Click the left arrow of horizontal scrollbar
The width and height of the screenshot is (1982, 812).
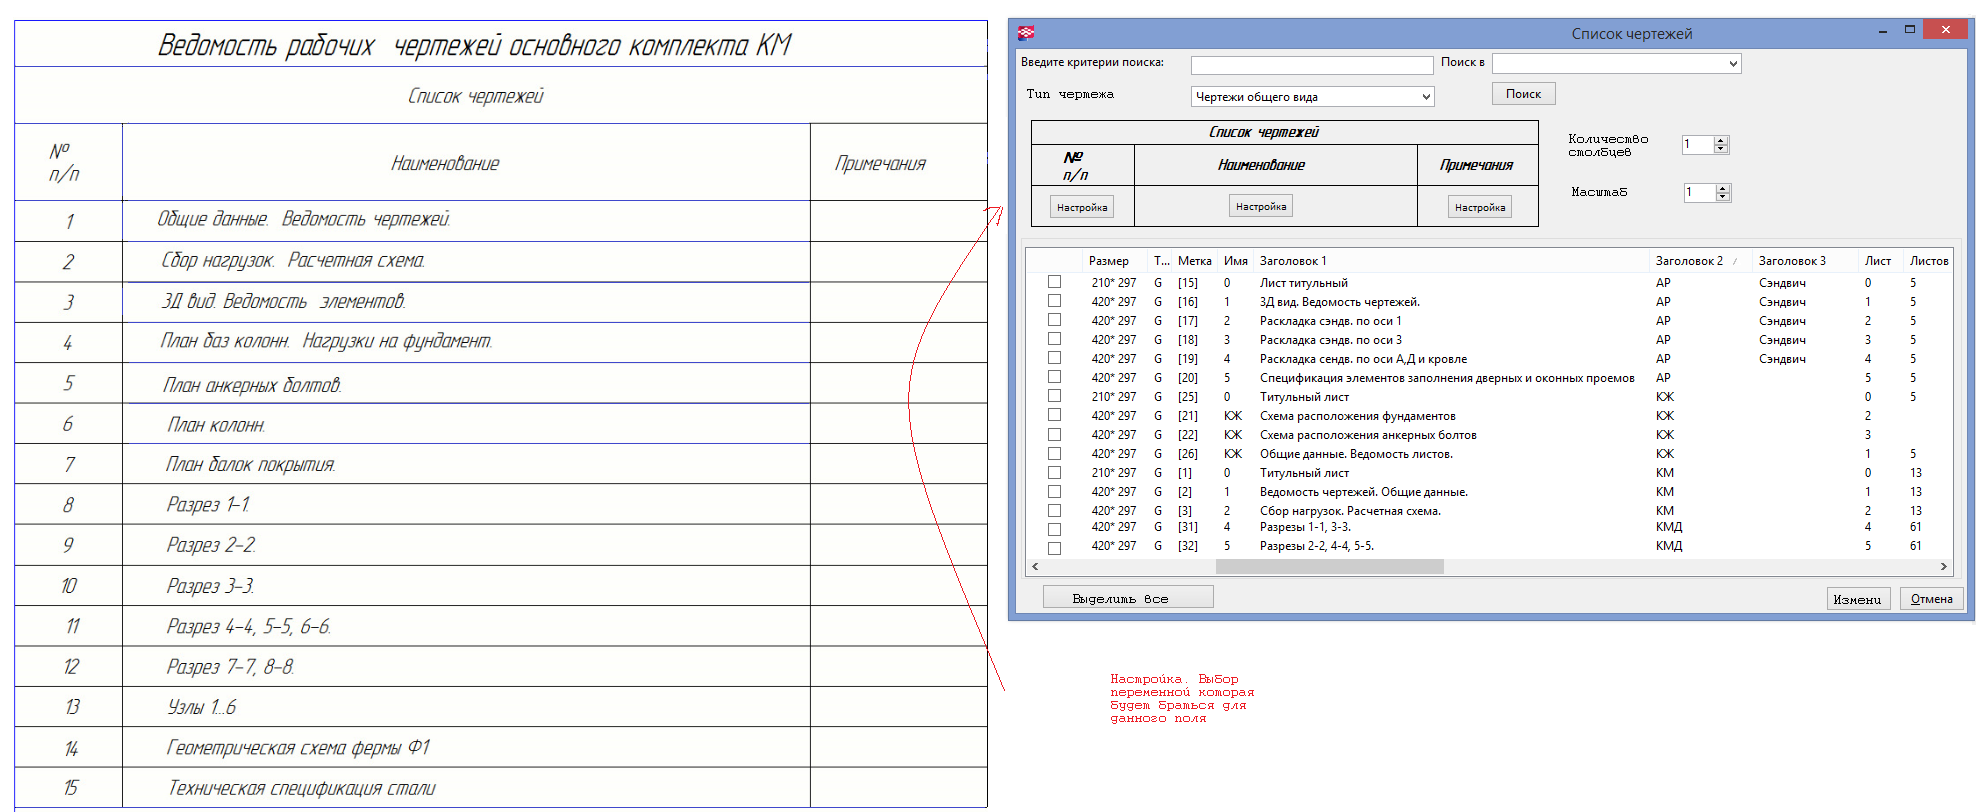1035,567
